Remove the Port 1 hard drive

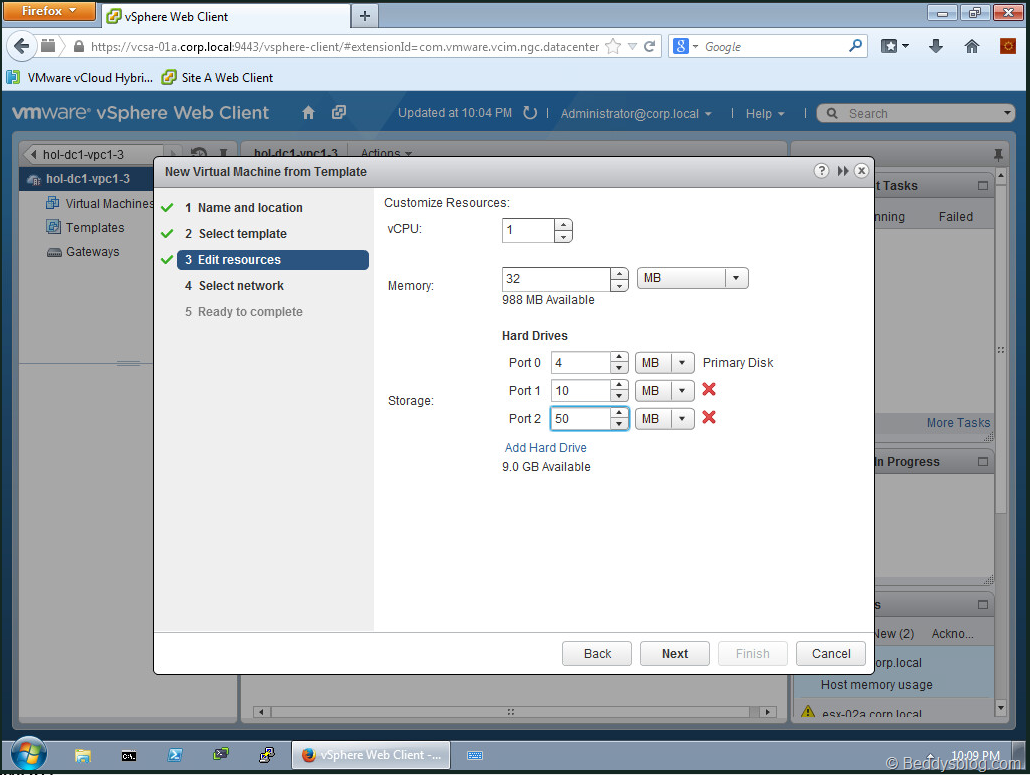709,389
